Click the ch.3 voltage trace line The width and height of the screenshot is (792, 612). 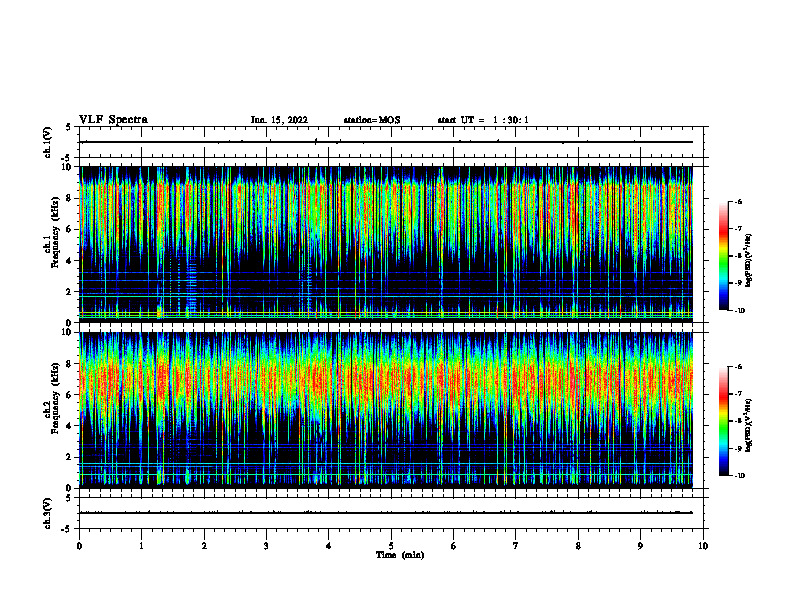tap(386, 513)
